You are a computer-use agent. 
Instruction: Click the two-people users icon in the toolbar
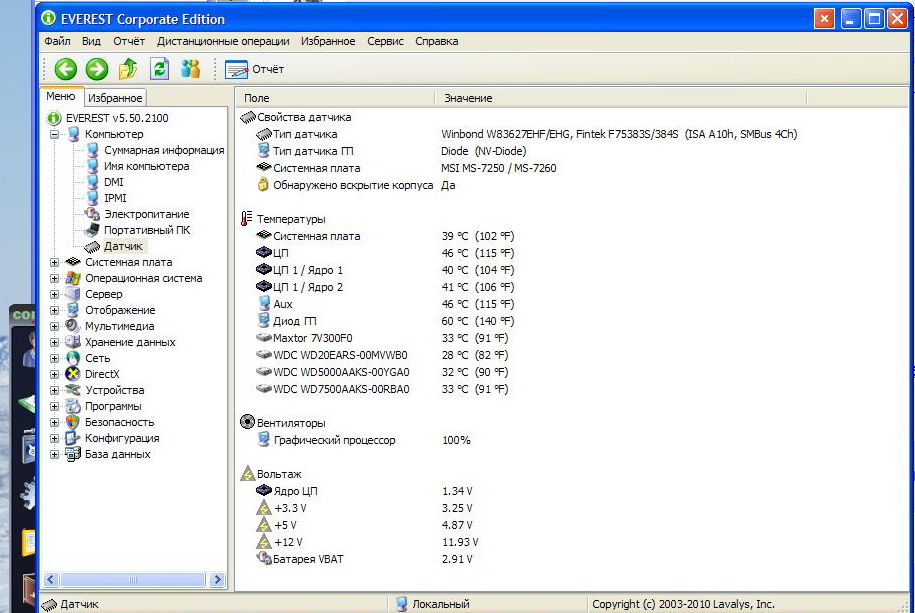tap(190, 69)
